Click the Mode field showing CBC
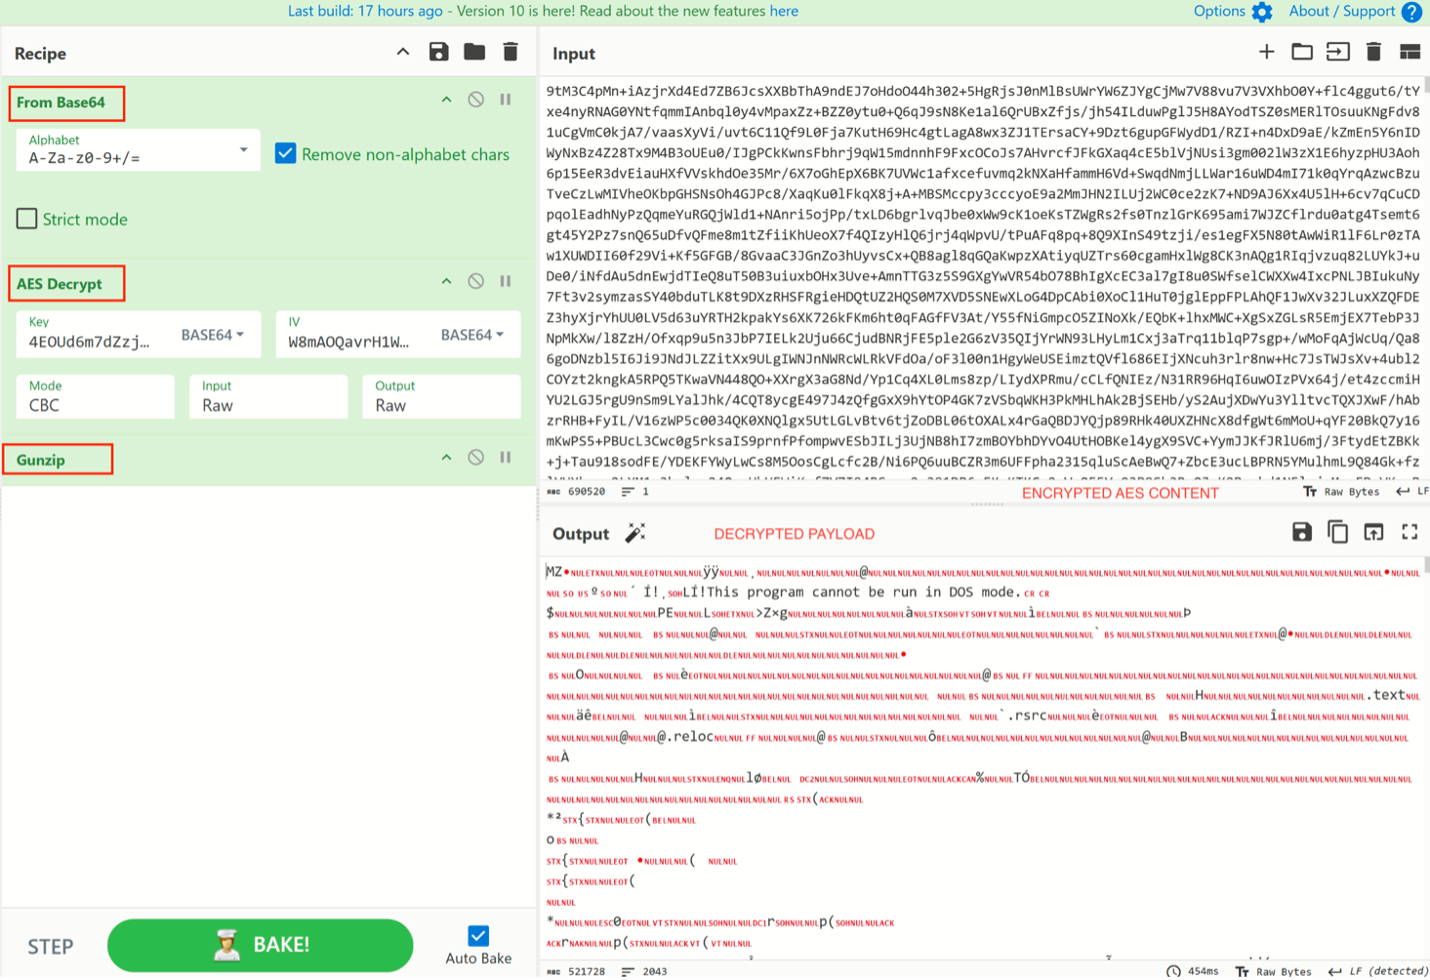1430x980 pixels. [95, 396]
